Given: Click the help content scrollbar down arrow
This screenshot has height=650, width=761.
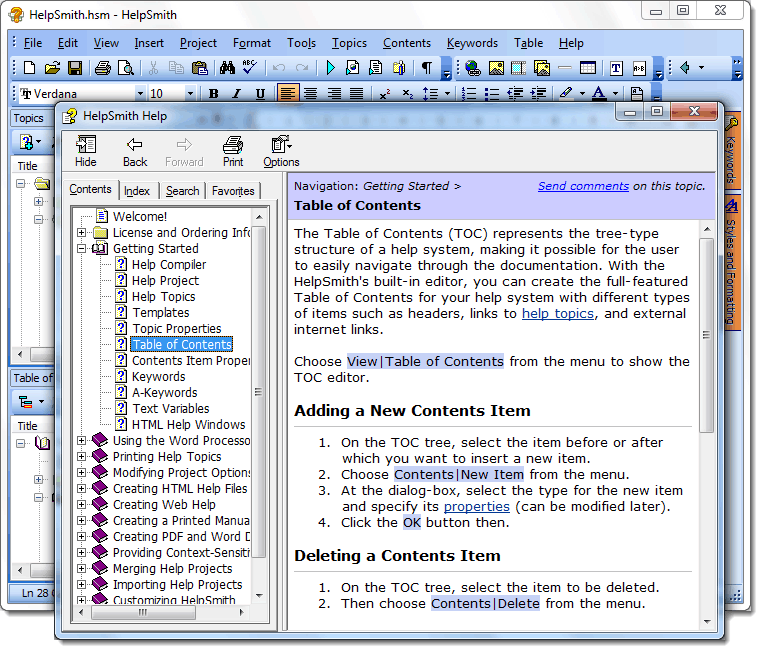Looking at the screenshot, I should (707, 622).
